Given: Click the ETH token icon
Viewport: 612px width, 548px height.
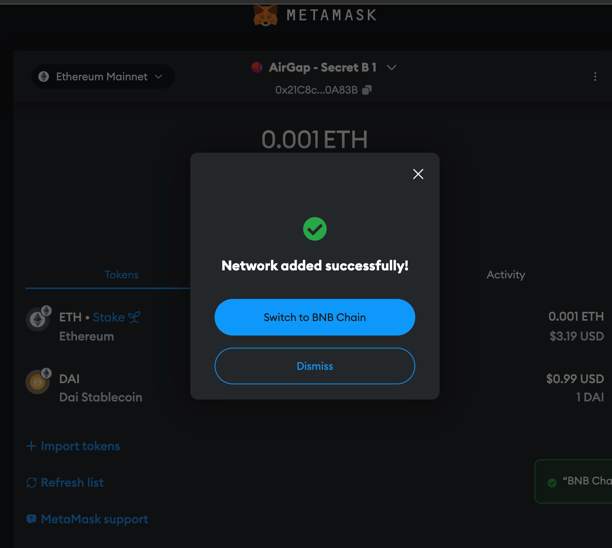Looking at the screenshot, I should (38, 319).
